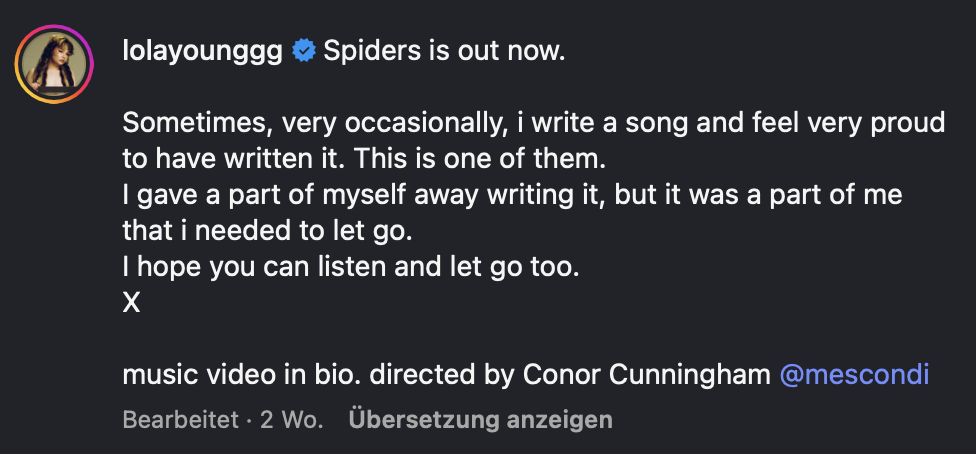Click the Bearbeitet edited label
Viewport: 976px width, 454px height.
tap(180, 420)
